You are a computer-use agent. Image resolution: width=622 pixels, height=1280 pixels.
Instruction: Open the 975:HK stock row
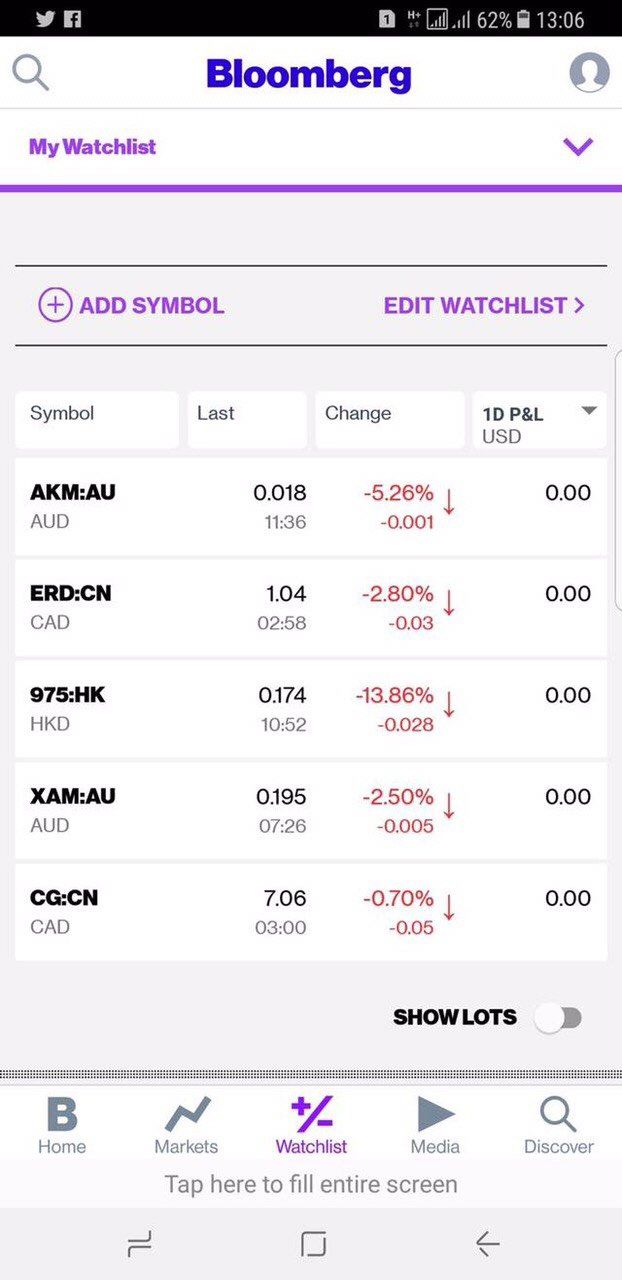pos(311,709)
